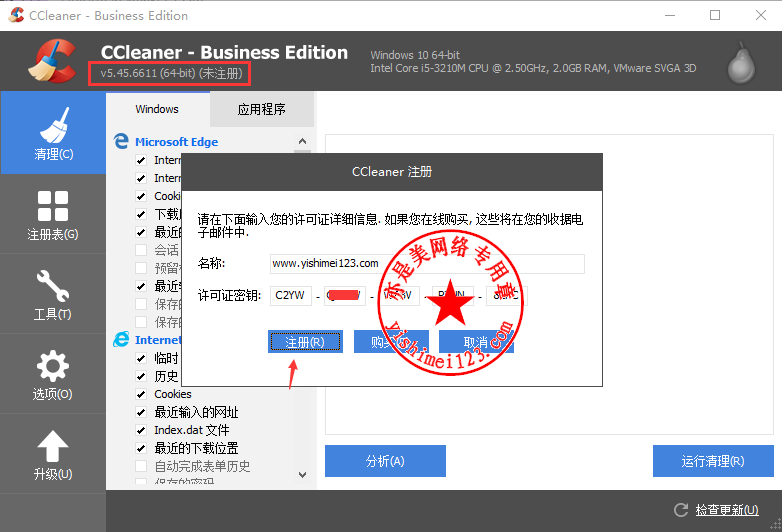Click the 购买 purchase button in dialog
The height and width of the screenshot is (532, 782).
pyautogui.click(x=391, y=342)
